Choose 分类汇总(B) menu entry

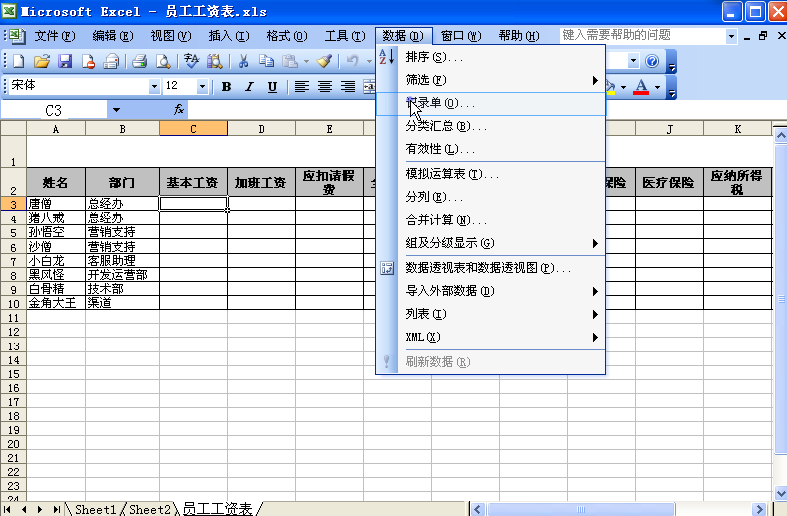[x=490, y=126]
